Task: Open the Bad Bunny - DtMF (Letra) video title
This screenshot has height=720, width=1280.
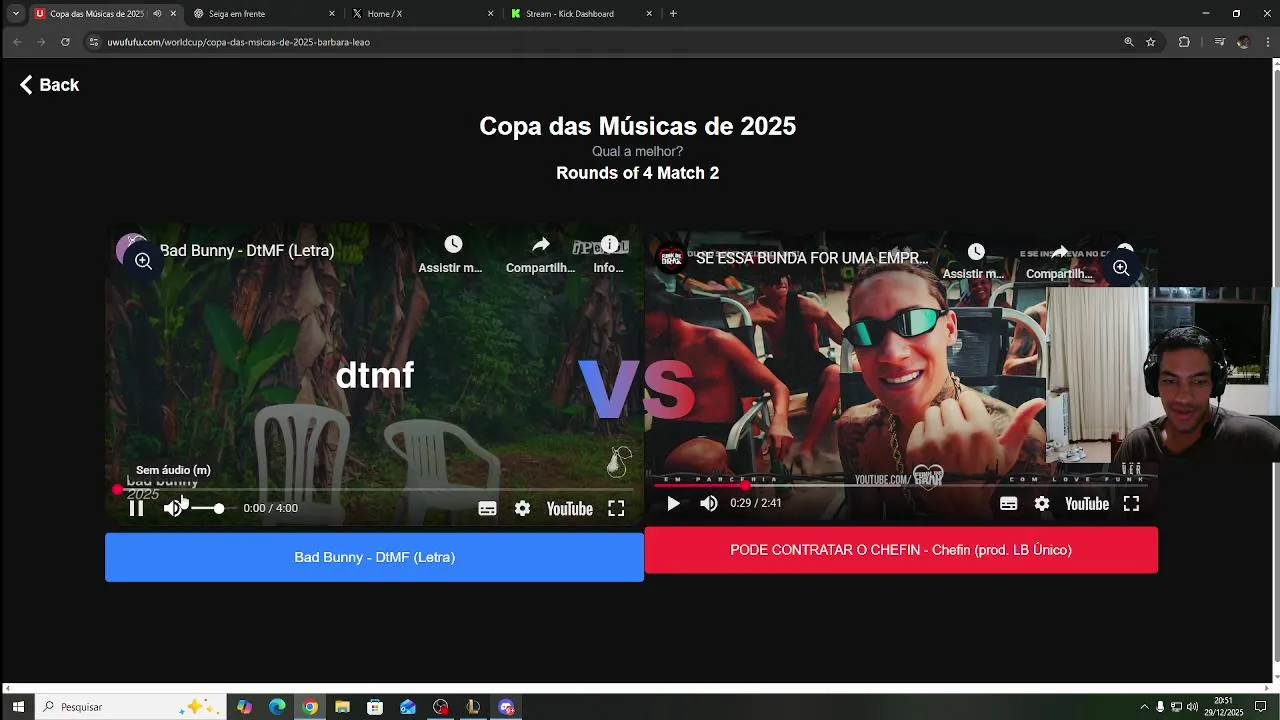Action: [247, 250]
